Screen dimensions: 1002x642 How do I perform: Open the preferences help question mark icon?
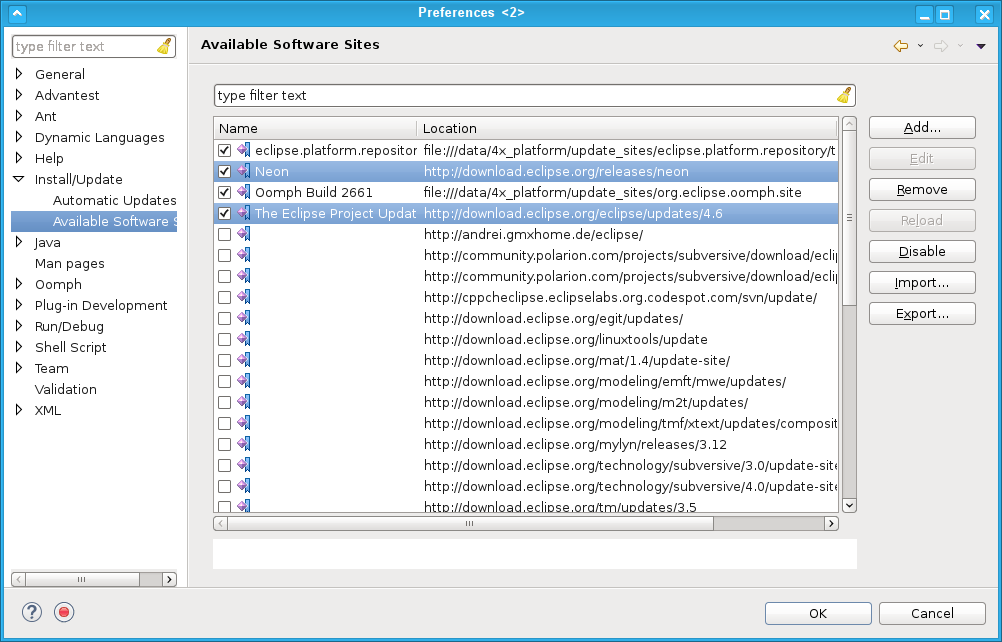click(x=31, y=612)
